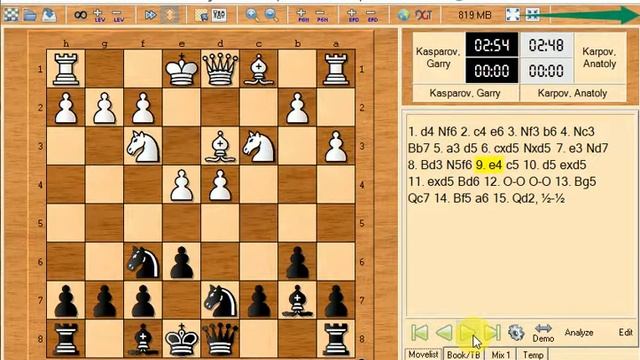Click the white queen on d1
Screen dimensions: 640x360
pos(220,69)
